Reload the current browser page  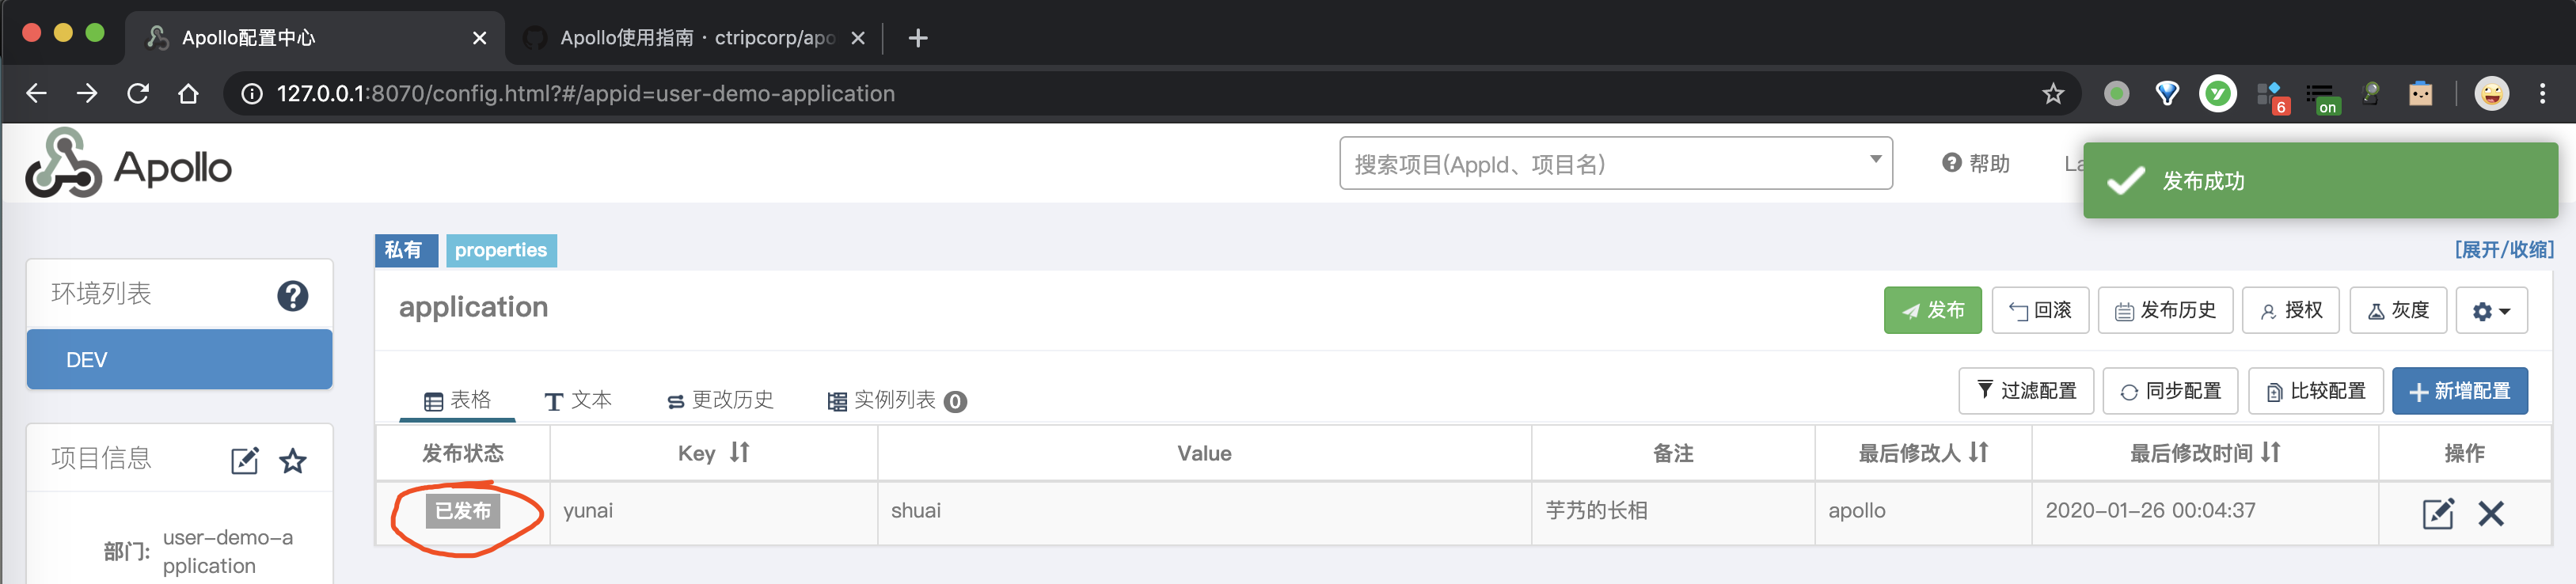click(138, 94)
